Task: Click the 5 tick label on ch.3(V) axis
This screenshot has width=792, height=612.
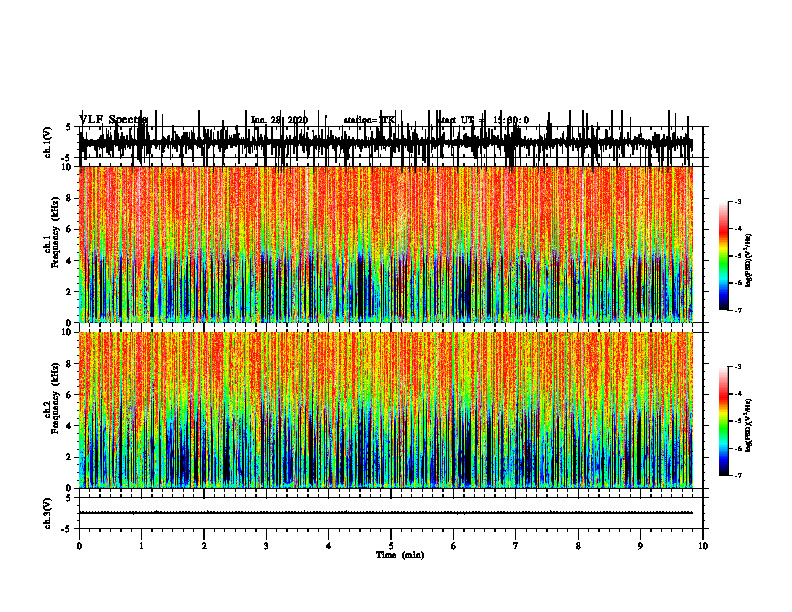Action: 69,498
